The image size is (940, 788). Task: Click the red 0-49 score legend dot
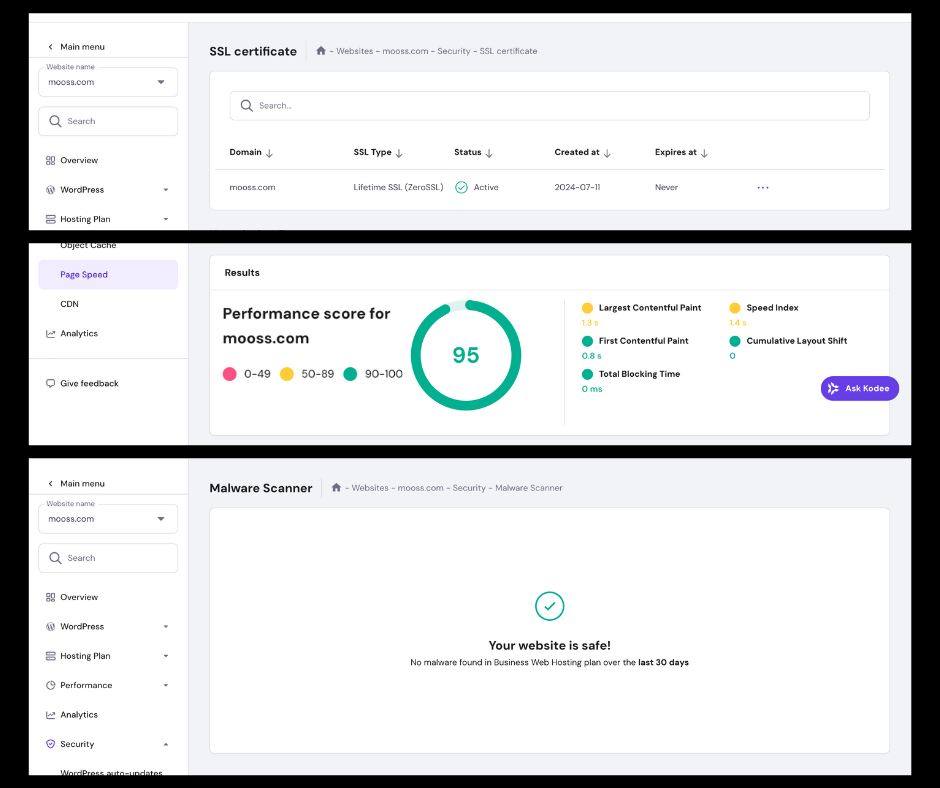pyautogui.click(x=230, y=374)
